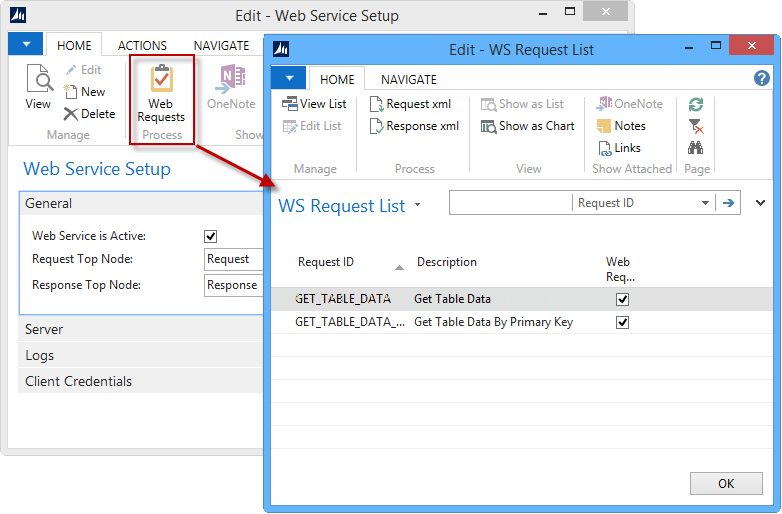Click 'Get Table Data' description cell
This screenshot has width=782, height=514.
coord(452,299)
